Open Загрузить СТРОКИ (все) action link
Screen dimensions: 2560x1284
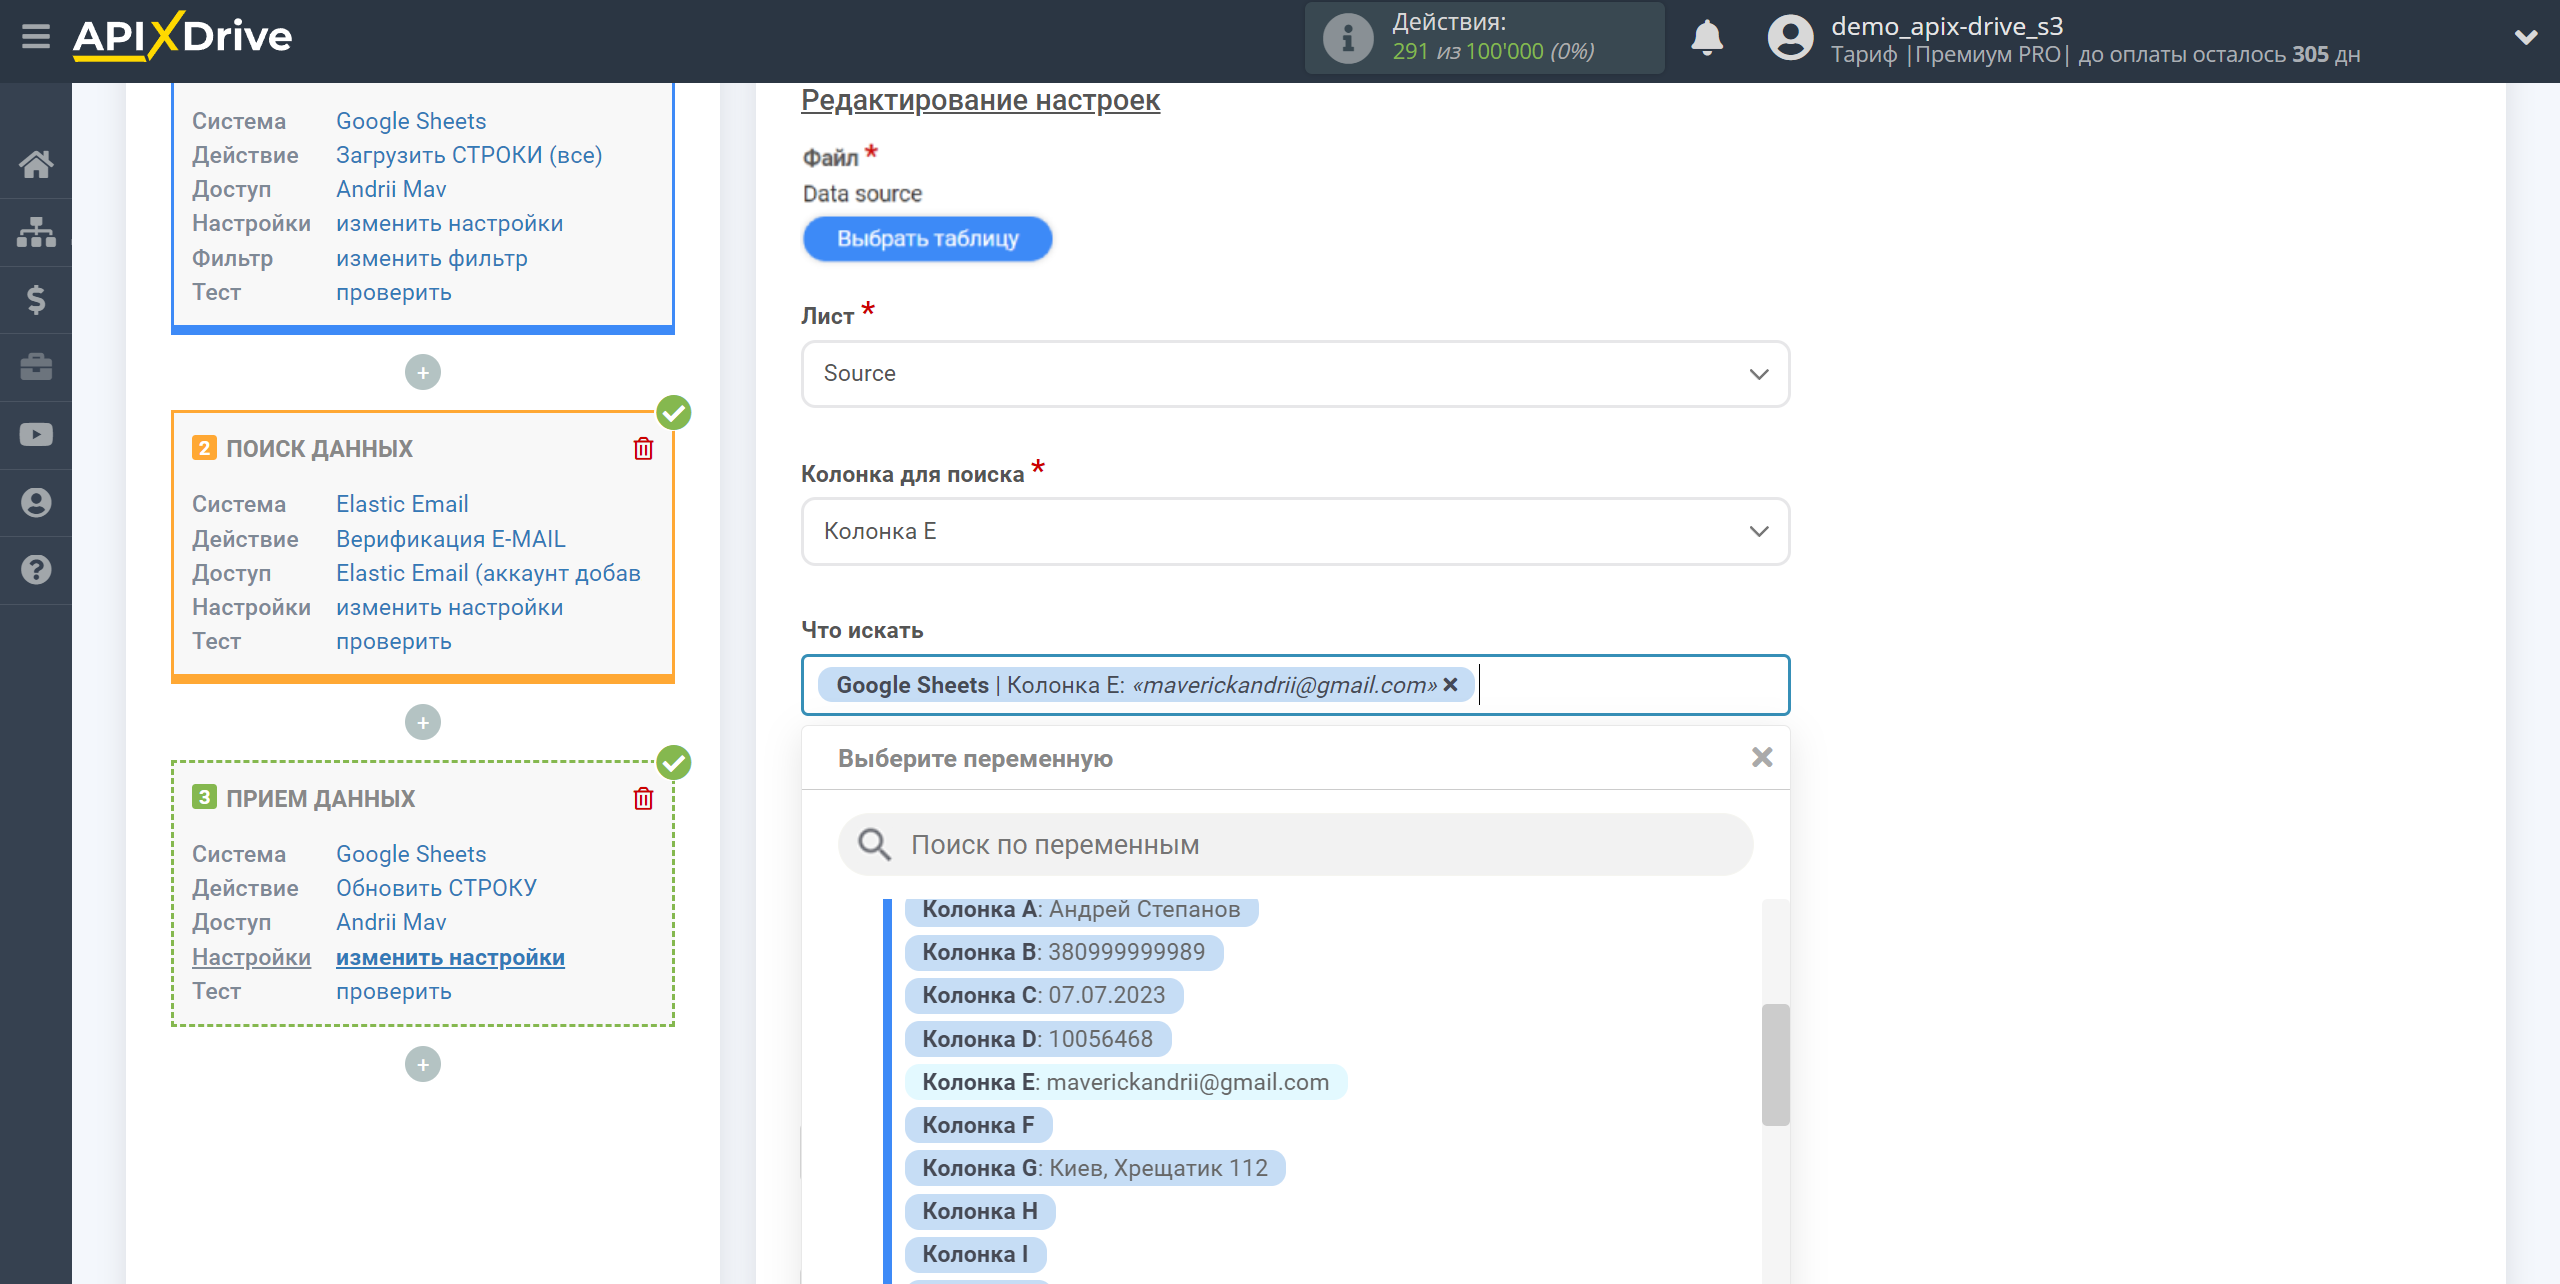[469, 155]
